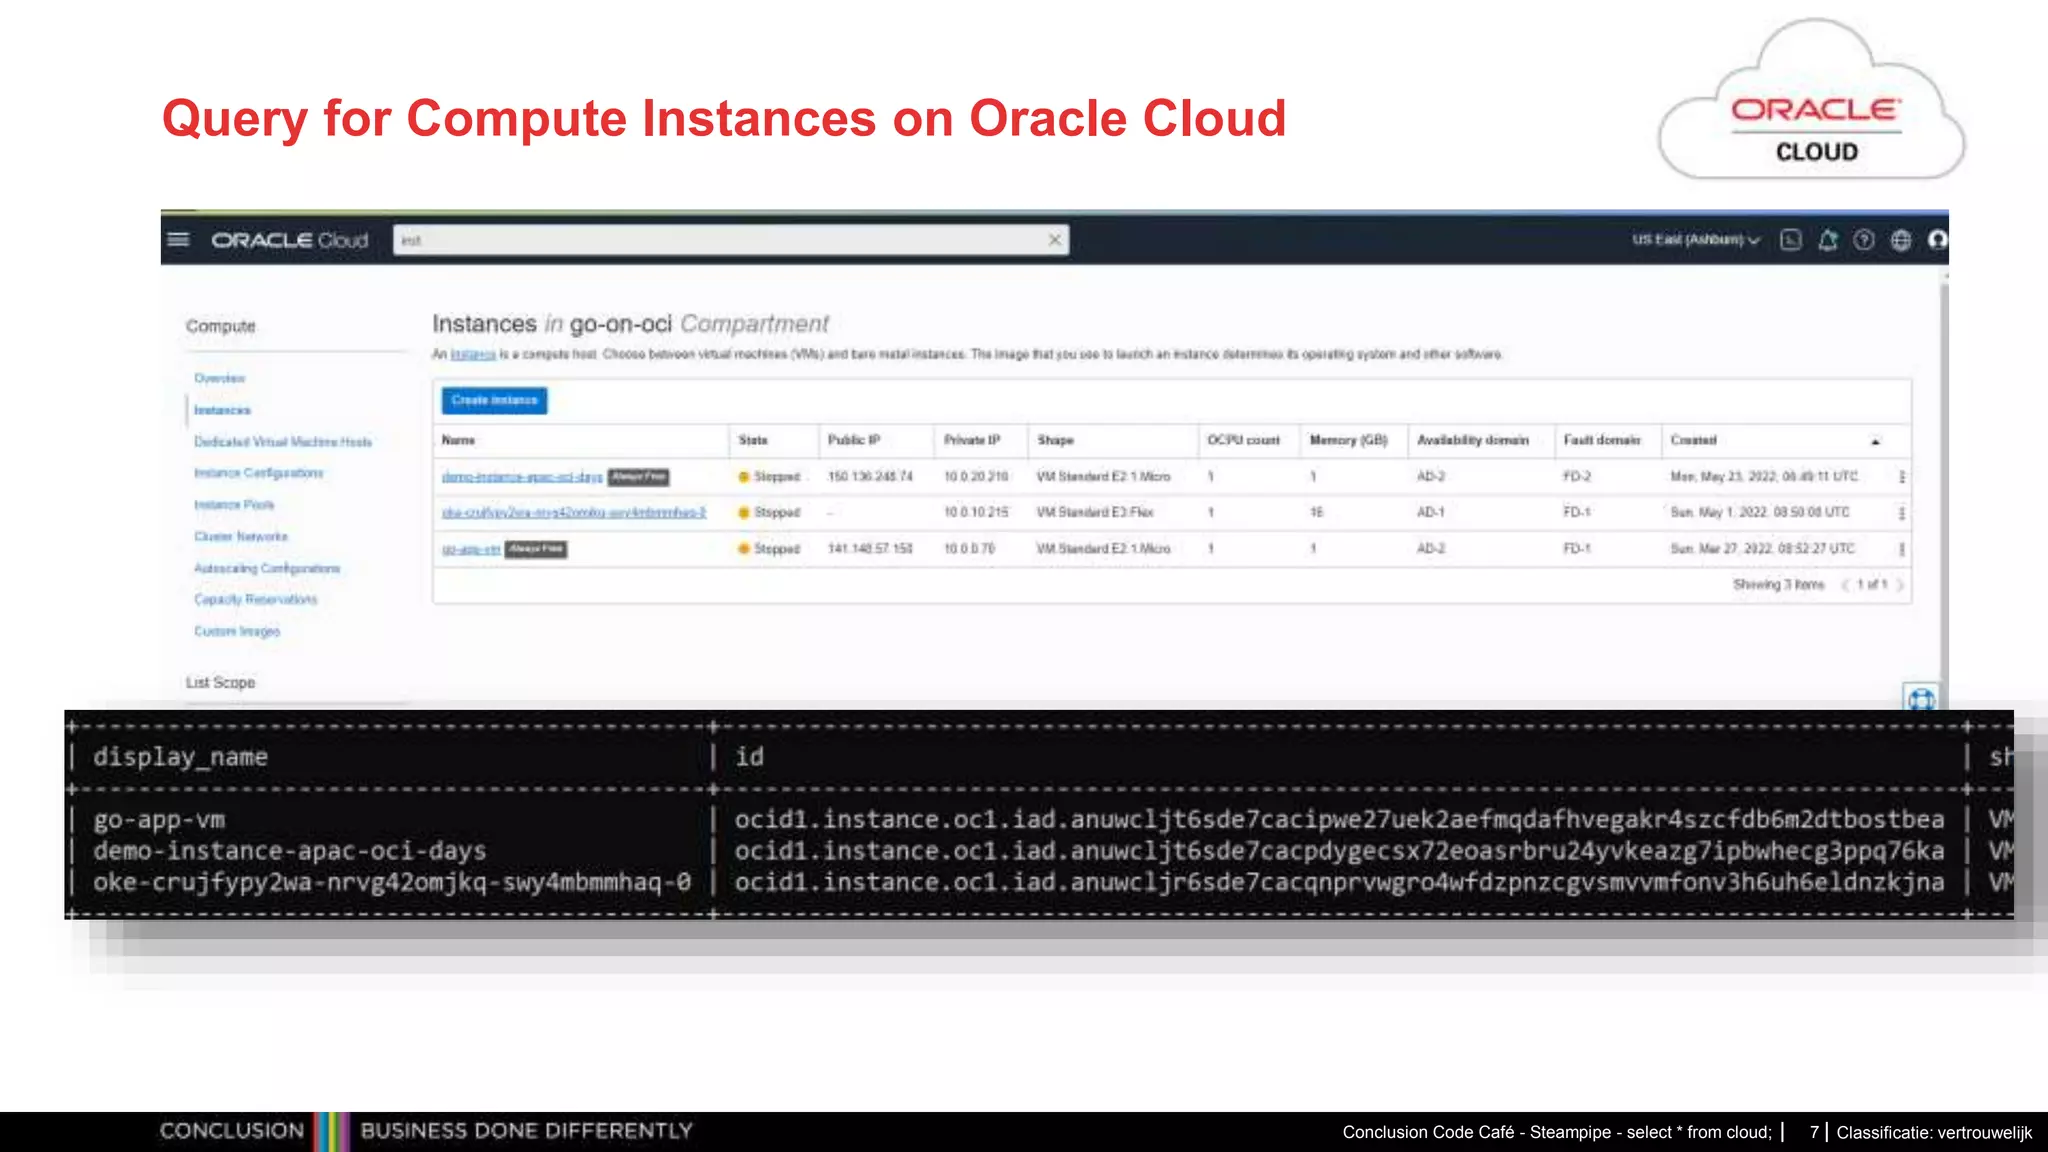Click private IP 10.0.10.215 cell

tap(976, 513)
